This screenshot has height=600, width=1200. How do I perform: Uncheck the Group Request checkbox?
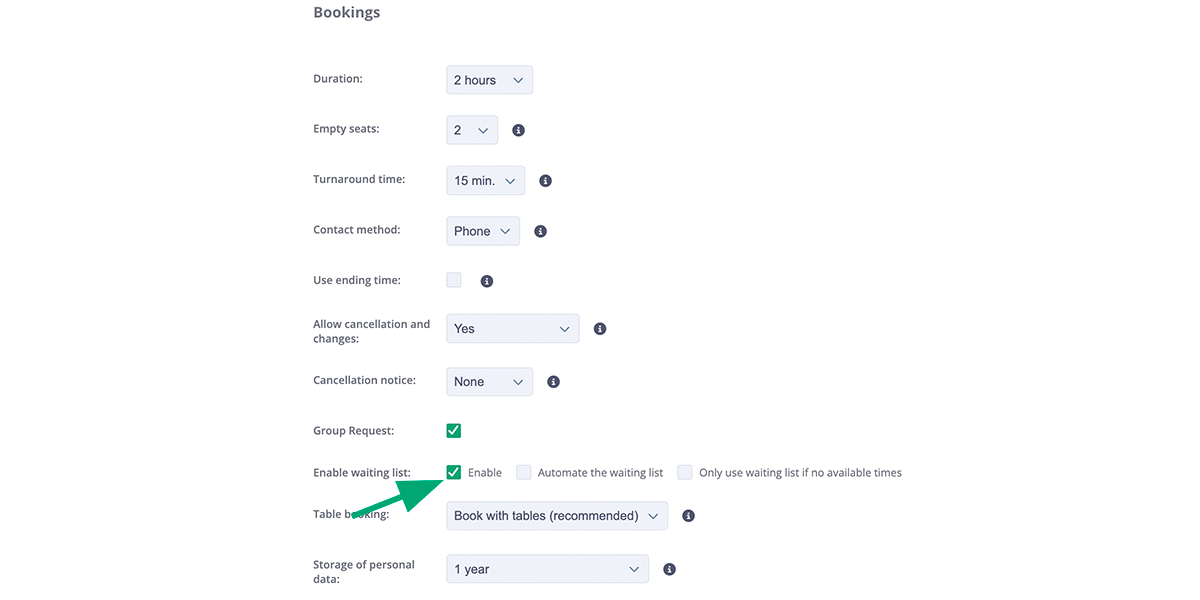[x=453, y=430]
